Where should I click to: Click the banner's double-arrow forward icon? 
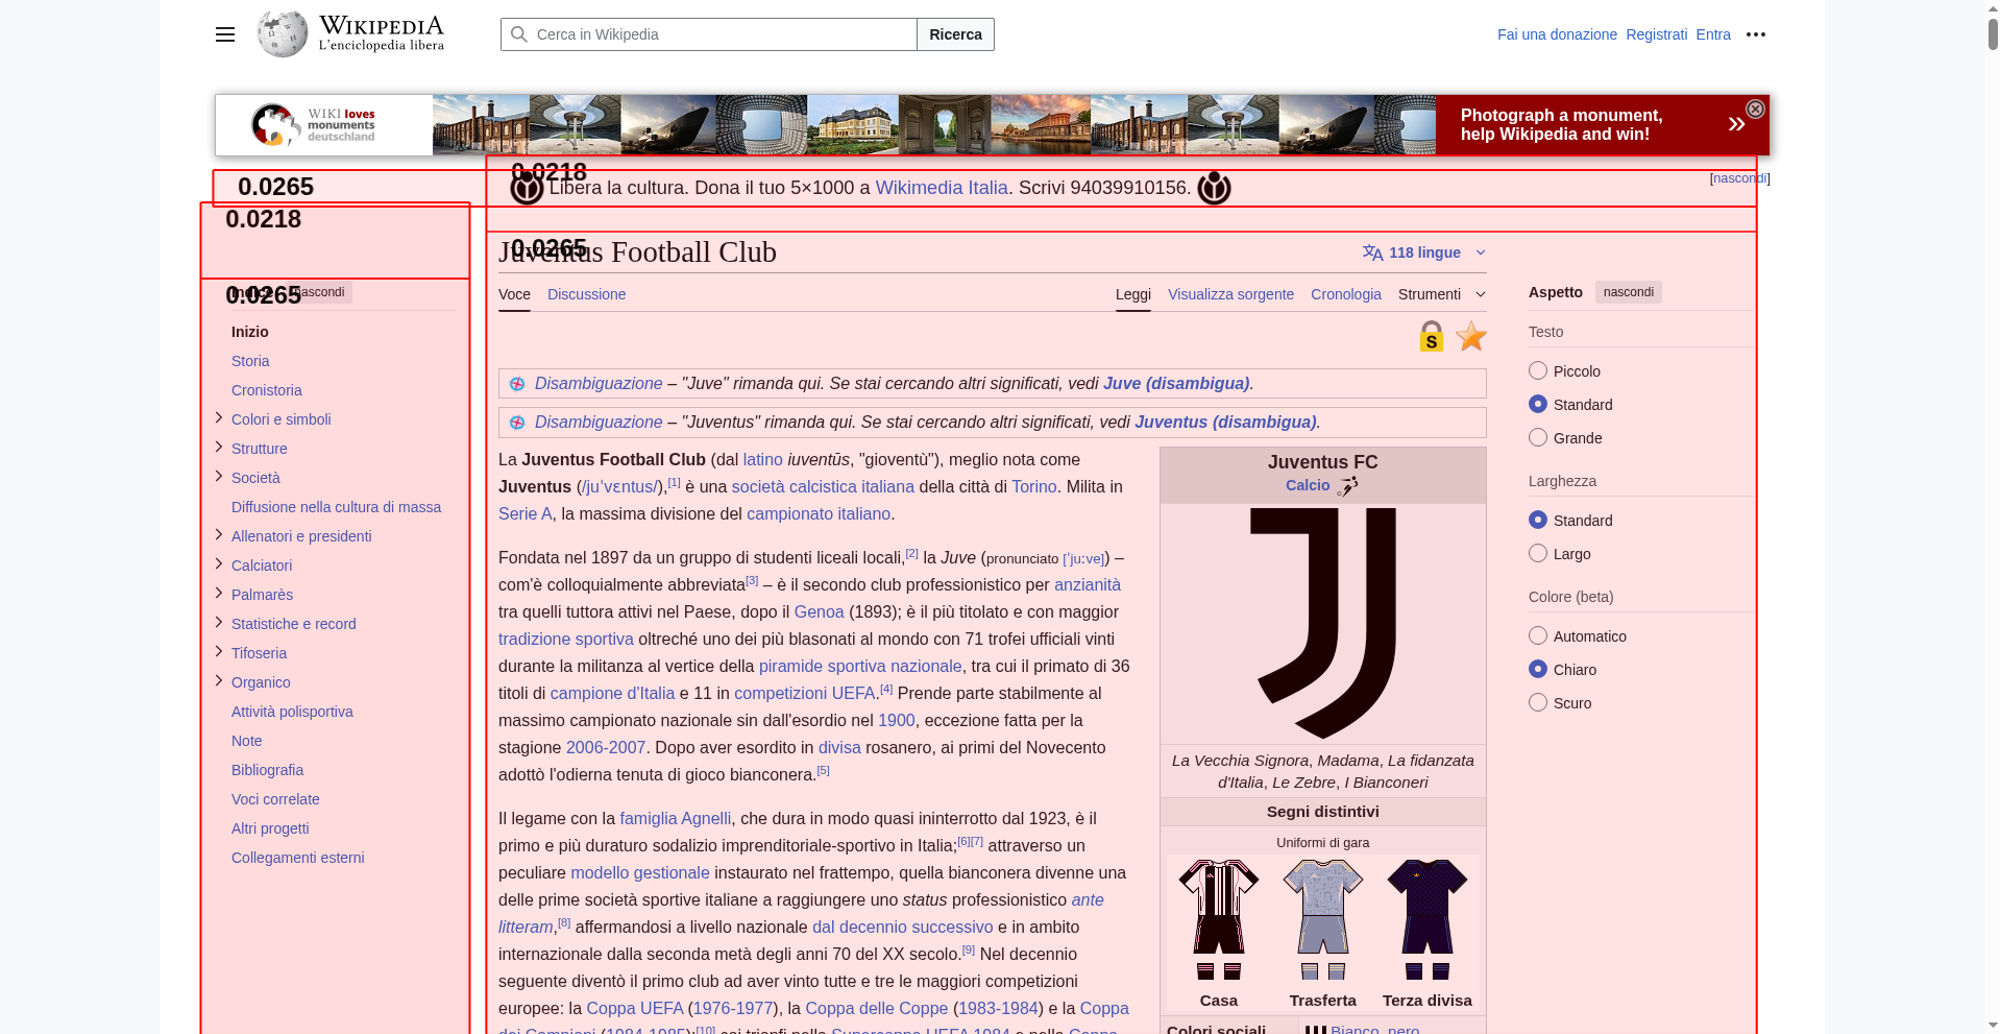[1736, 124]
